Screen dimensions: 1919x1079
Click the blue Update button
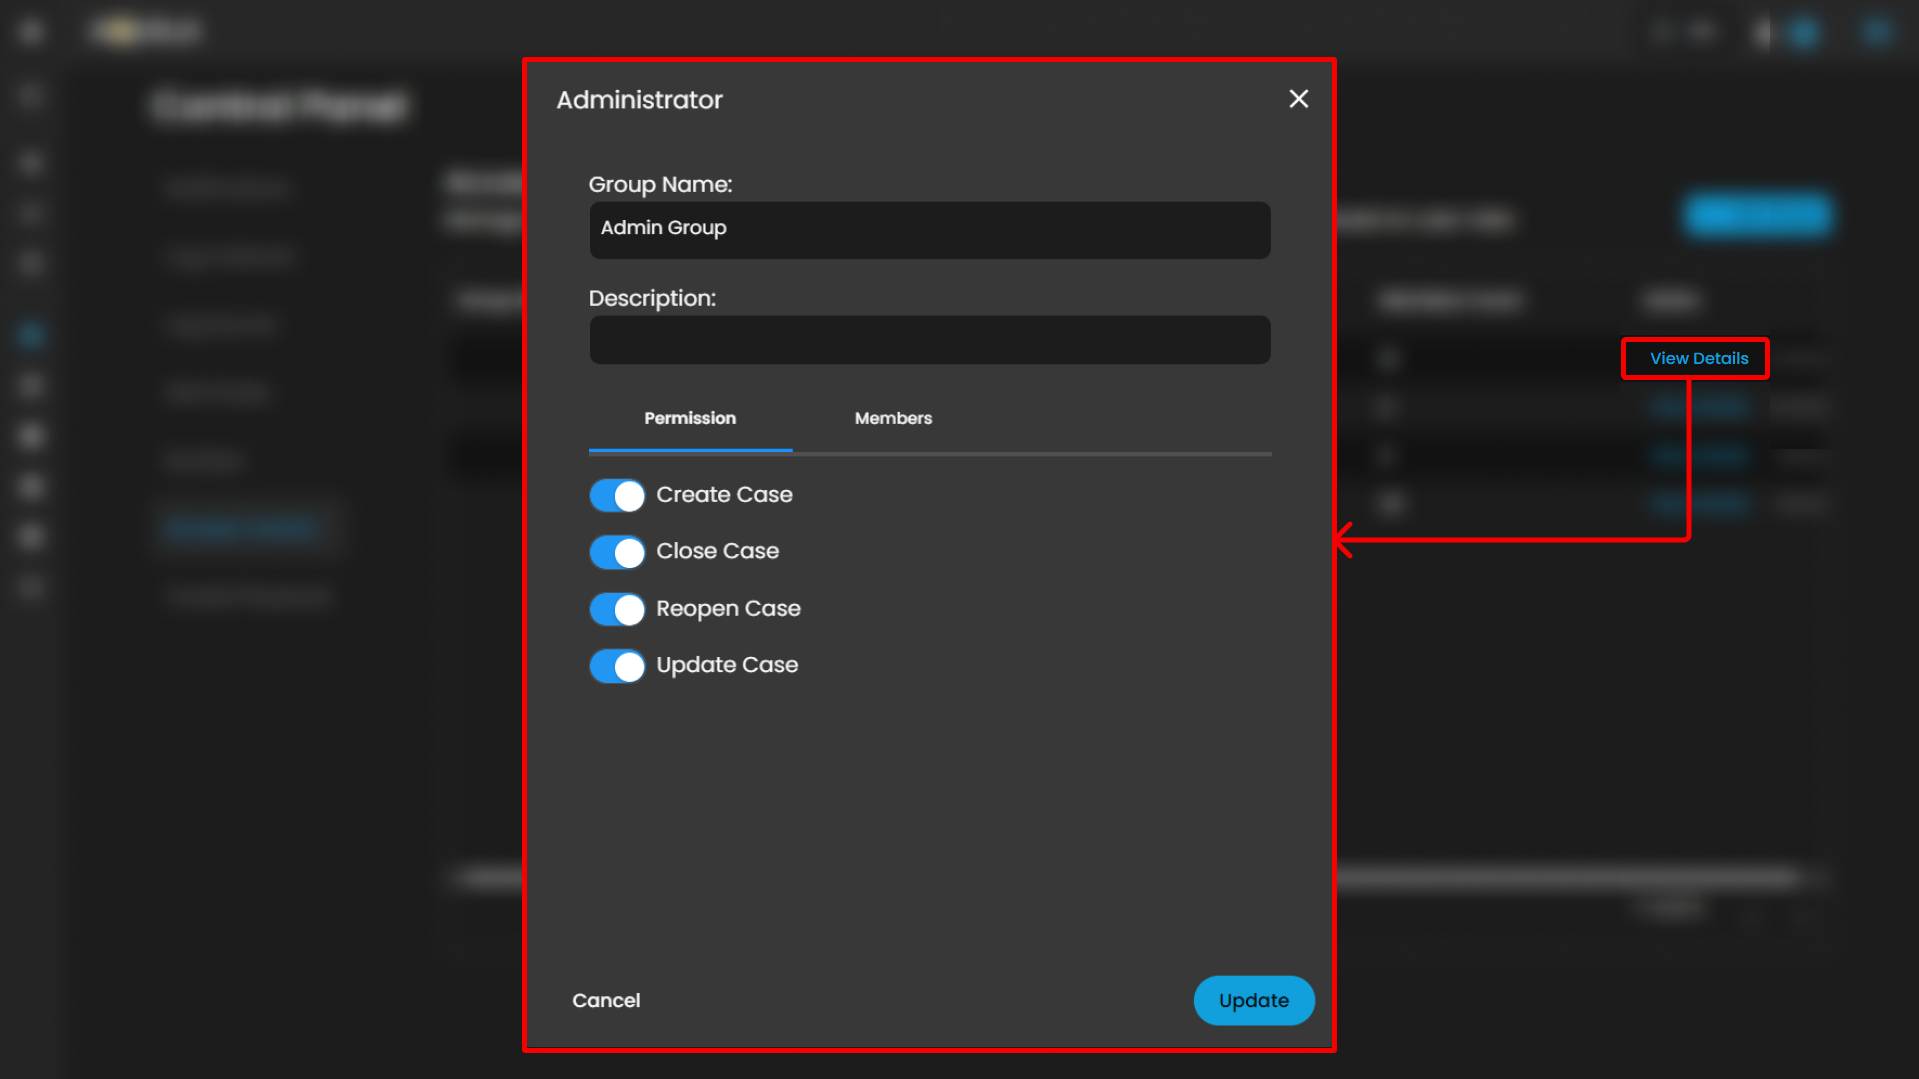click(x=1253, y=1000)
